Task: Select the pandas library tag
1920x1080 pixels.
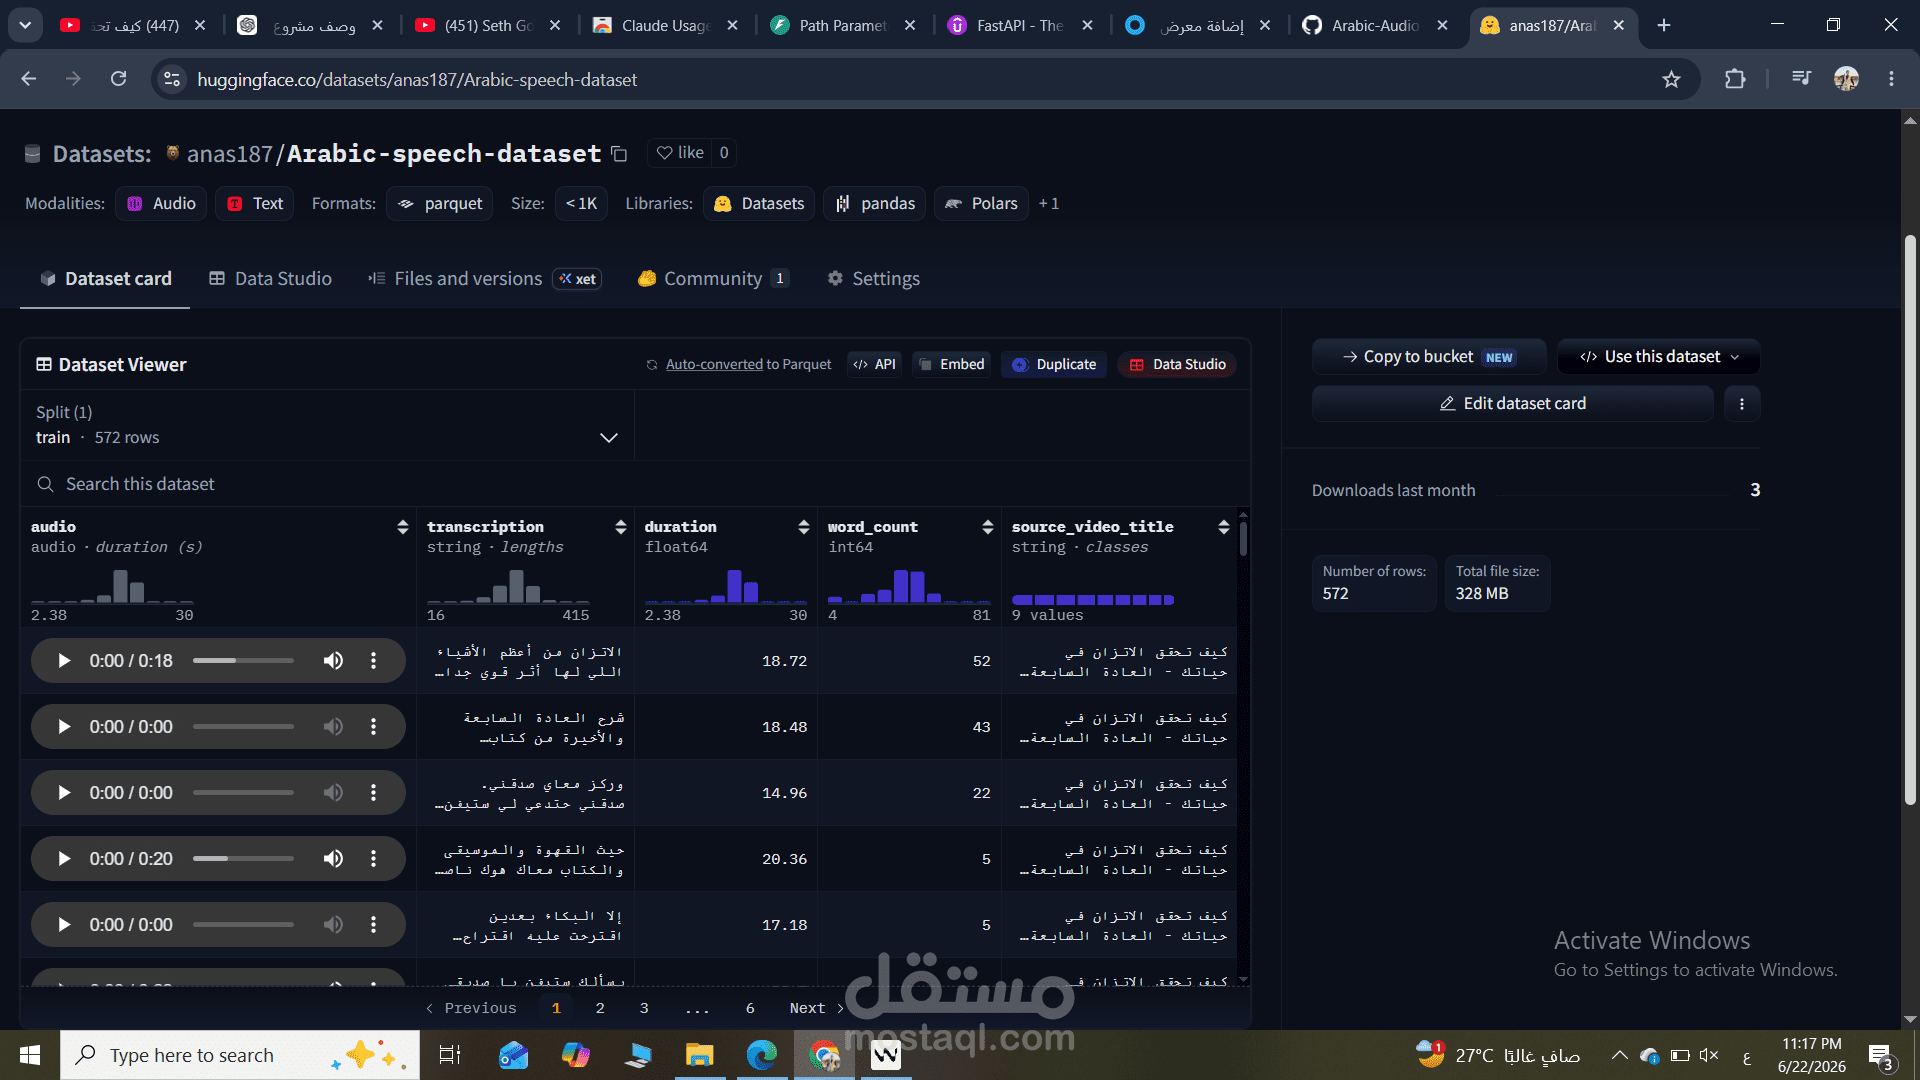Action: [x=875, y=204]
